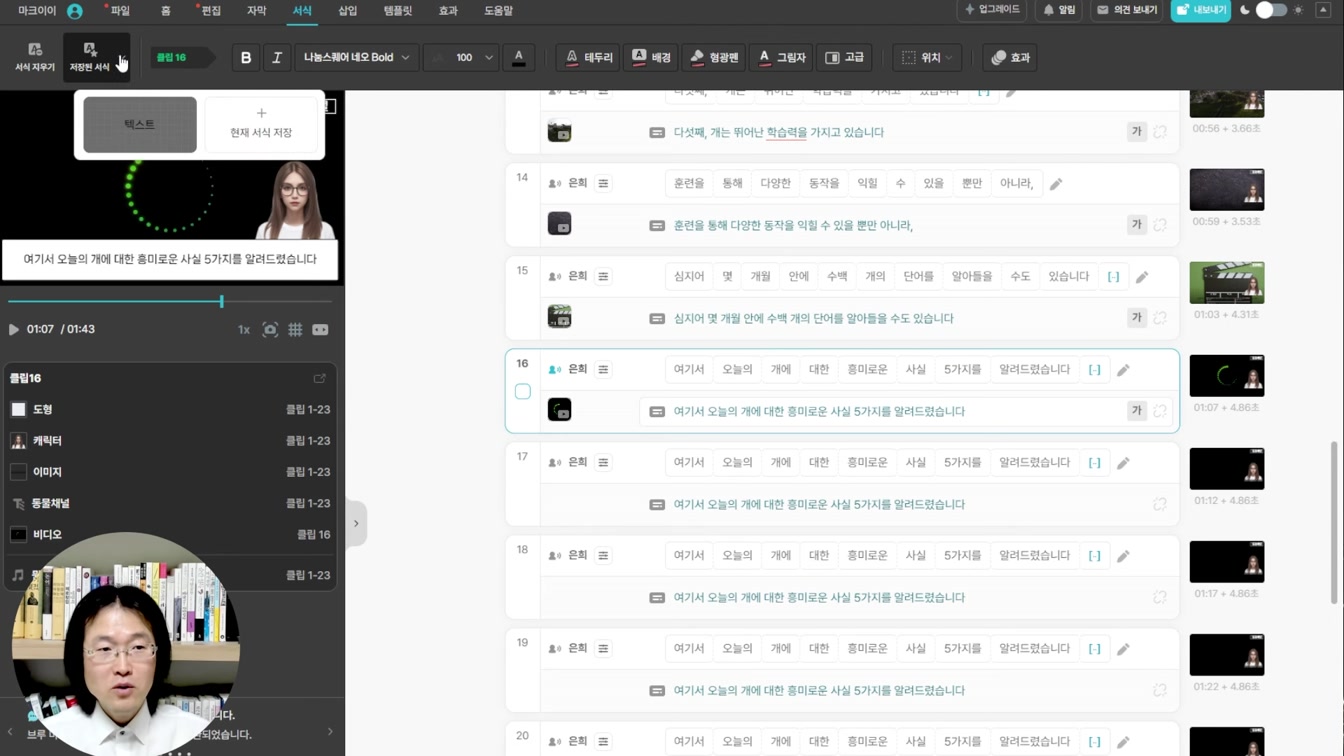Switch to the 템플릿 tab

[x=397, y=11]
